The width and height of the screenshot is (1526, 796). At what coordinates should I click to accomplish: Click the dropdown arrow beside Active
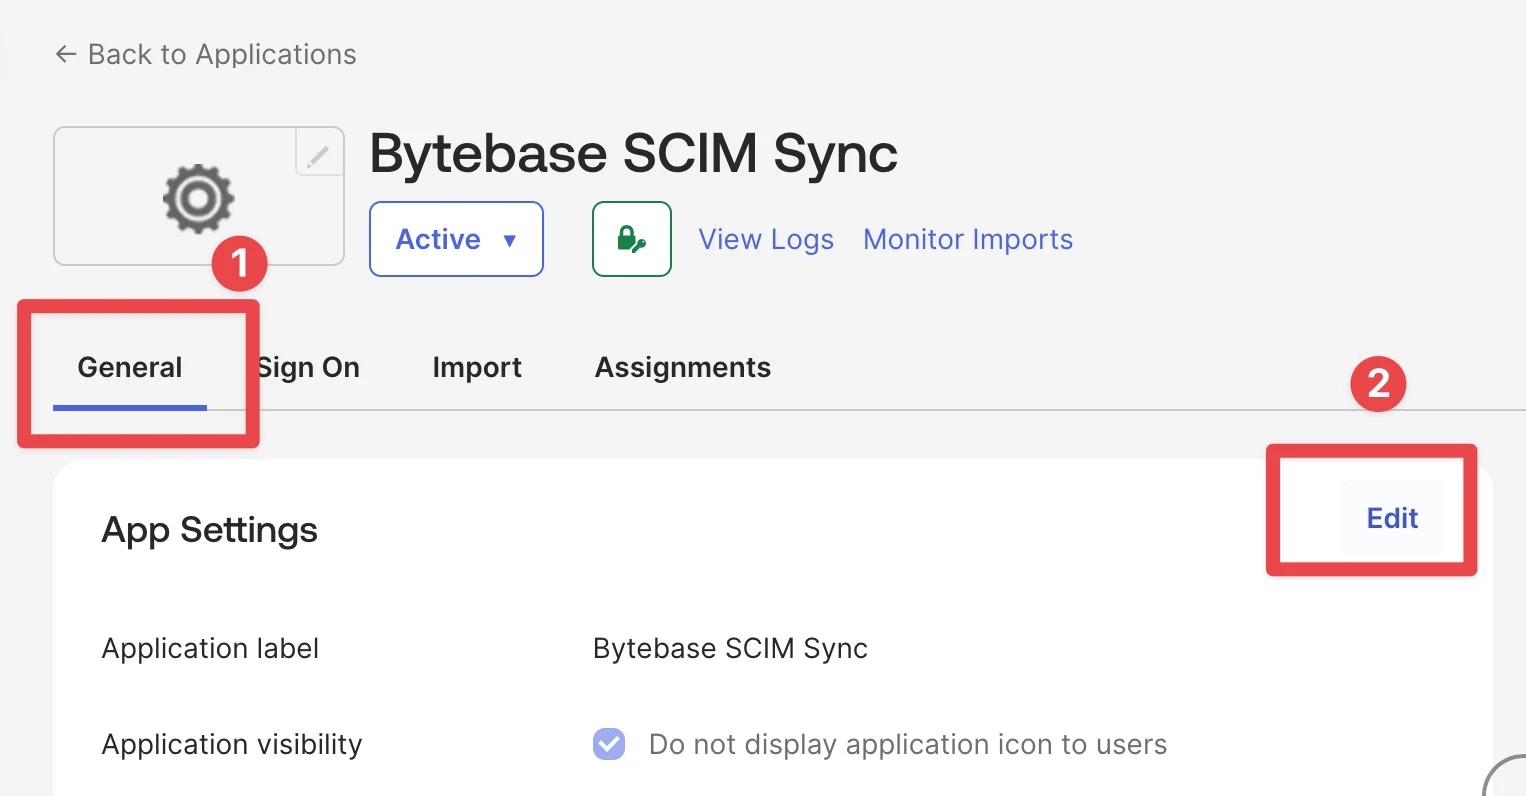click(510, 240)
